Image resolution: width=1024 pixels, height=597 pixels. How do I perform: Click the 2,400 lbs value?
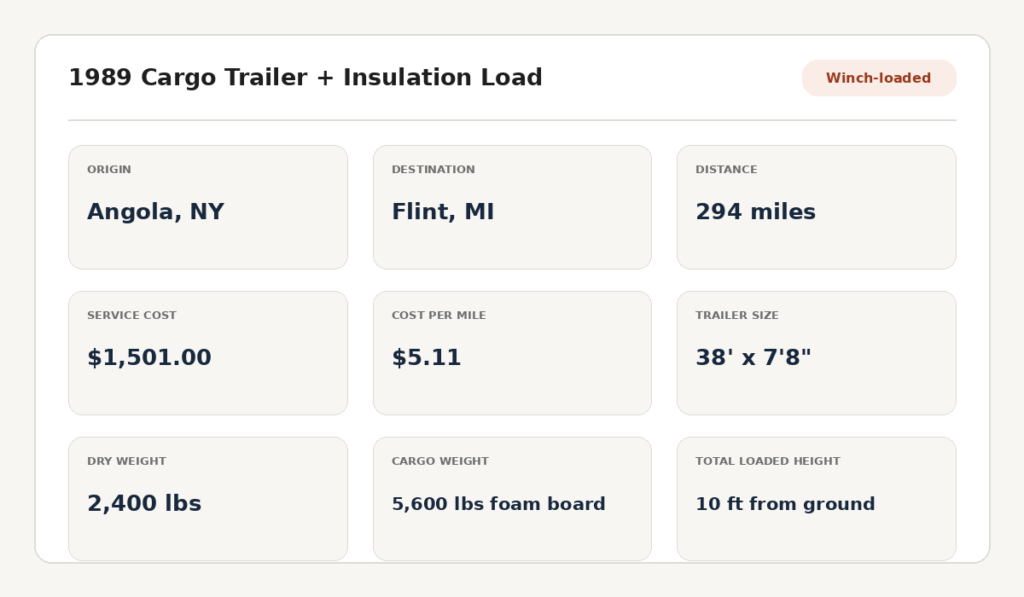(x=144, y=503)
